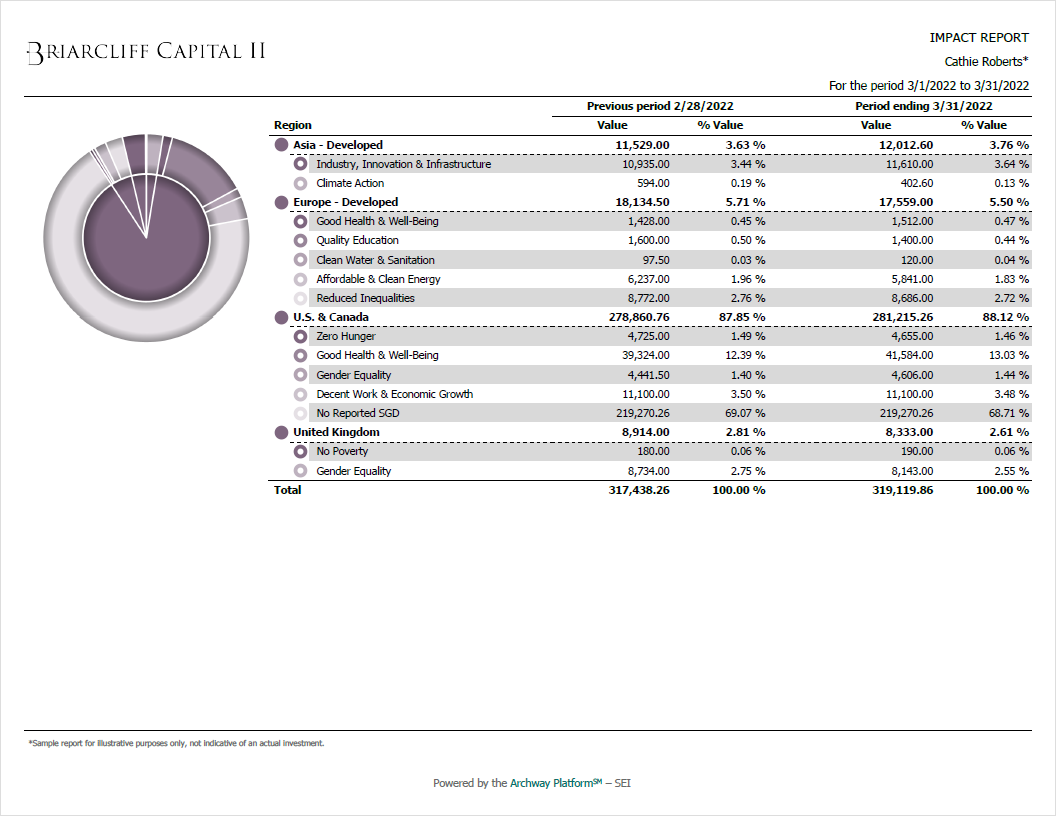Viewport: 1056px width, 816px height.
Task: Click the United Kingdom legend dot
Action: 281,432
